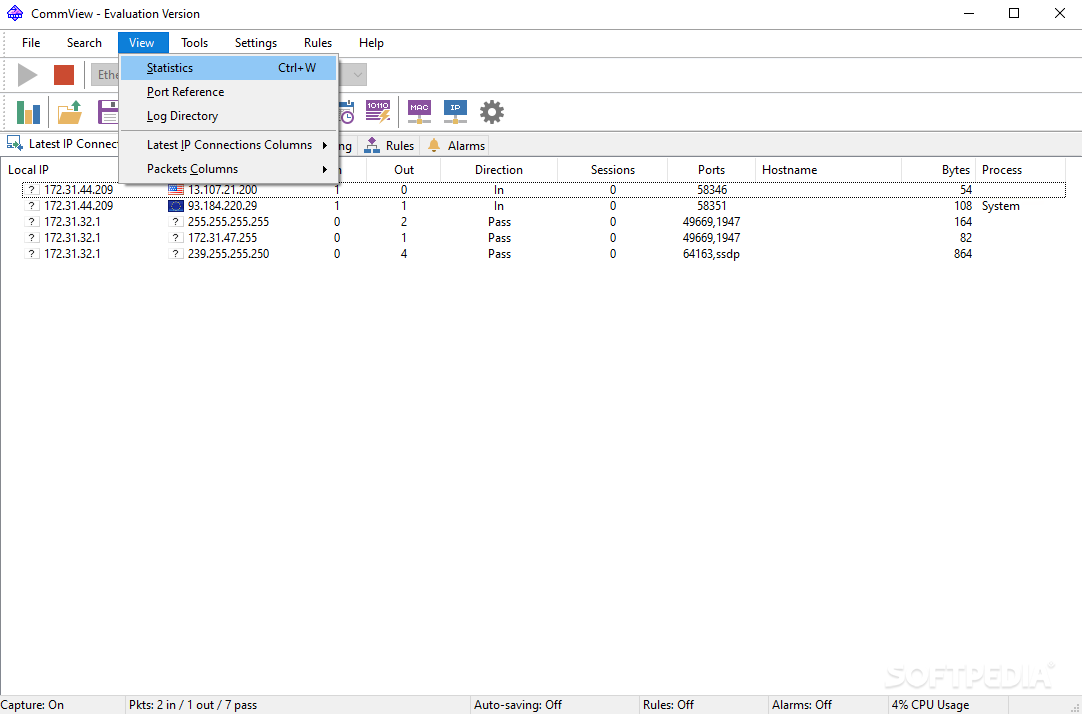This screenshot has height=714, width=1082.
Task: Click the US flag beside 13.107.21.200
Action: [176, 190]
